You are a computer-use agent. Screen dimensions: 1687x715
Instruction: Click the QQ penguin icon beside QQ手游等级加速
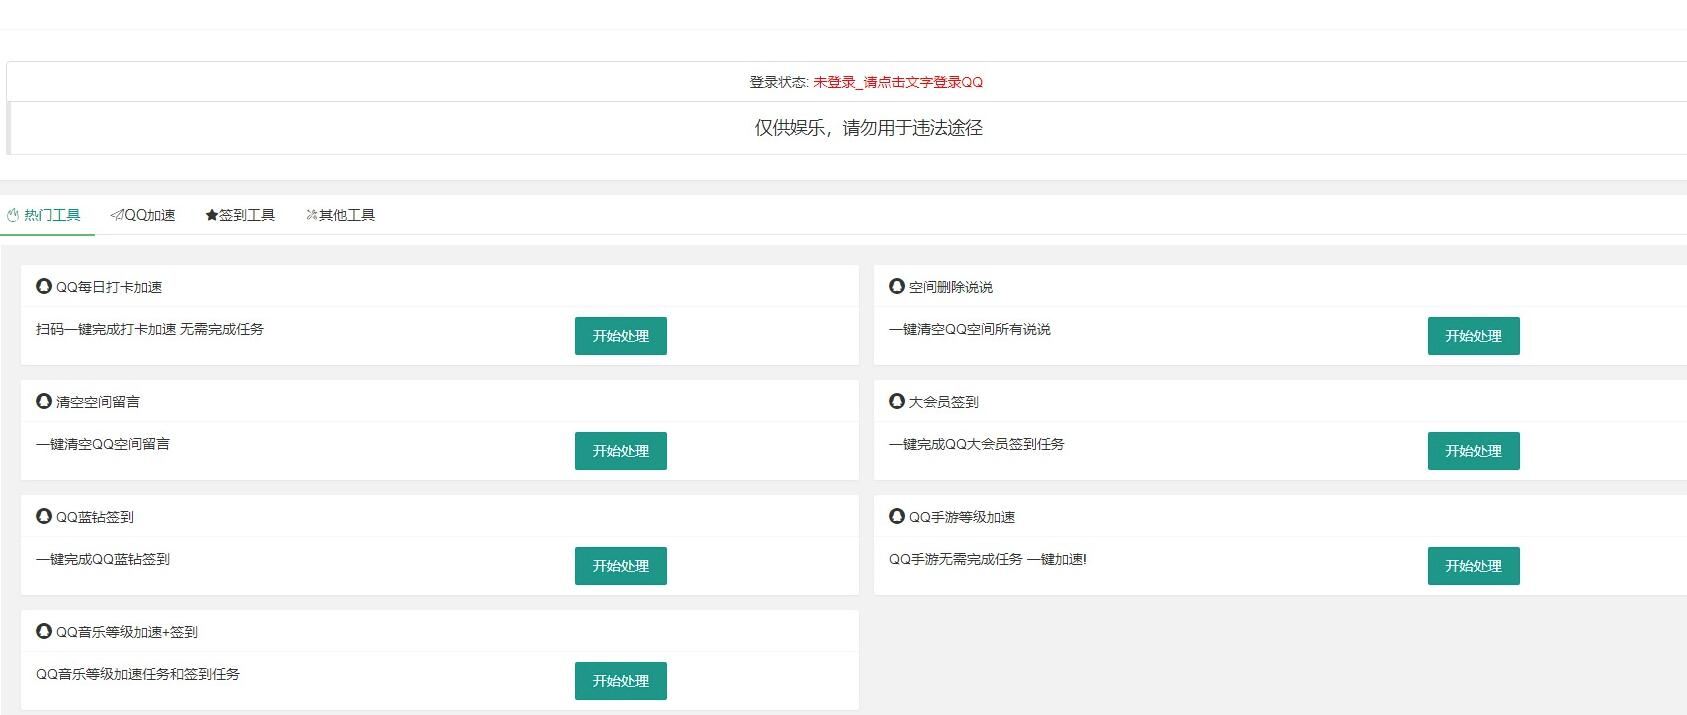click(x=897, y=516)
